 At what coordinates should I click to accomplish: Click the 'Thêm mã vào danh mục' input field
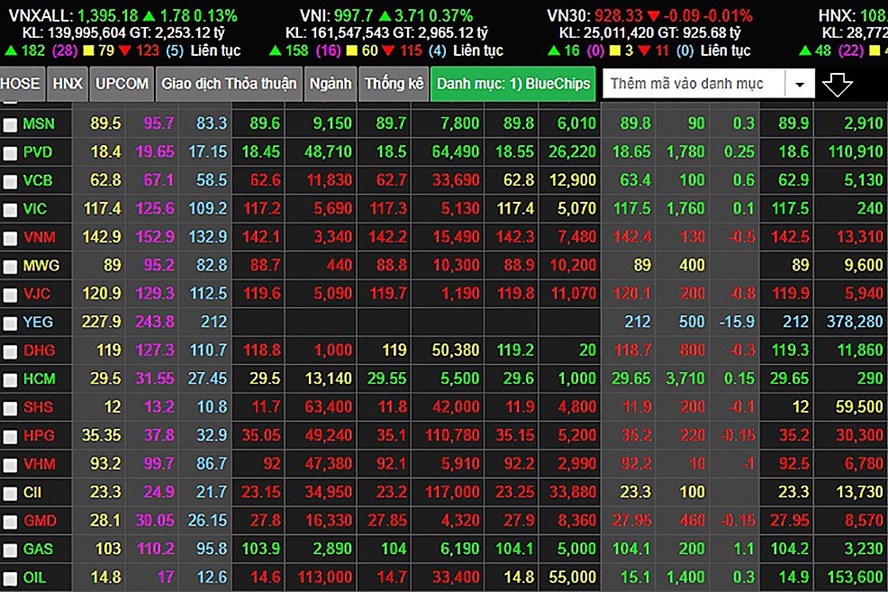click(694, 85)
